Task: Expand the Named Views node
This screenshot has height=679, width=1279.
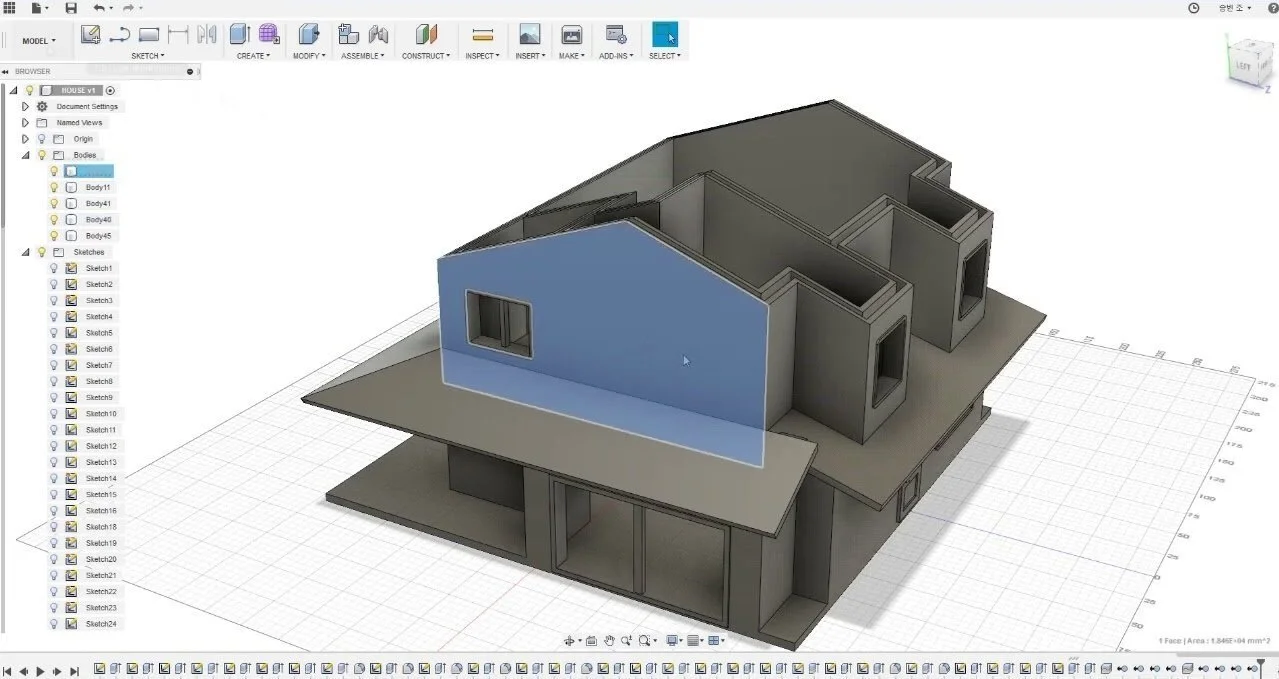Action: coord(25,122)
